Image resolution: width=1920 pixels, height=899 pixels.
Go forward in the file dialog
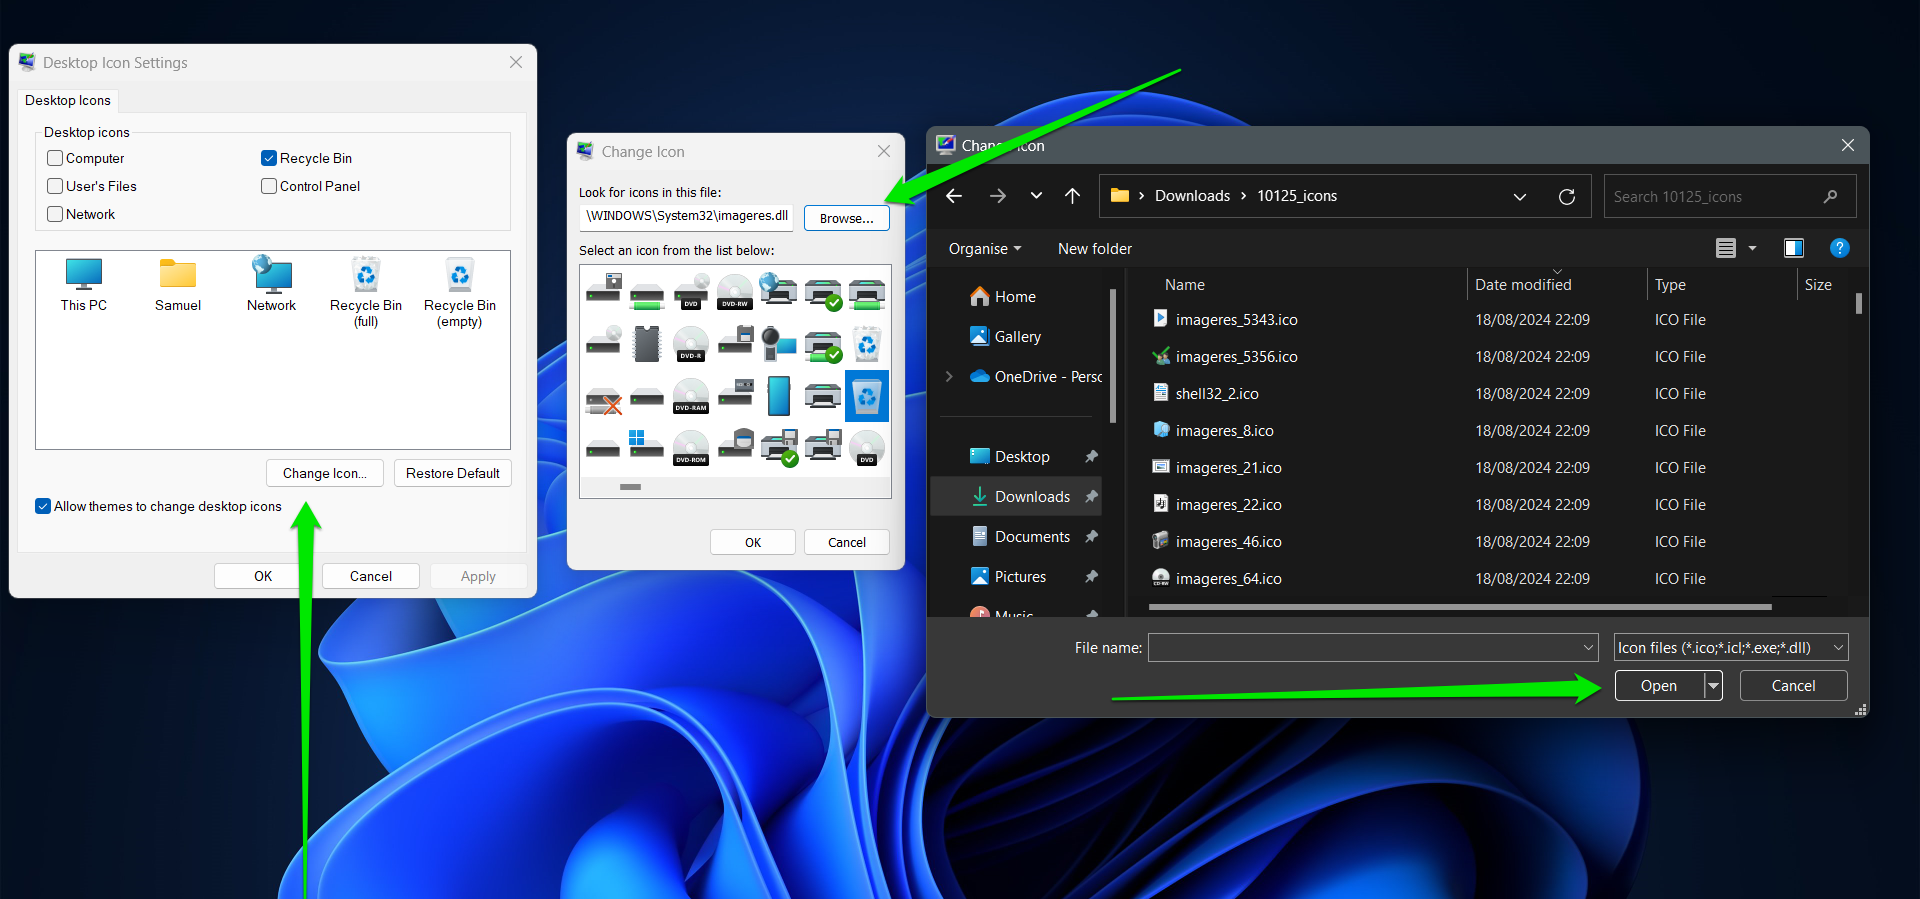pyautogui.click(x=998, y=196)
